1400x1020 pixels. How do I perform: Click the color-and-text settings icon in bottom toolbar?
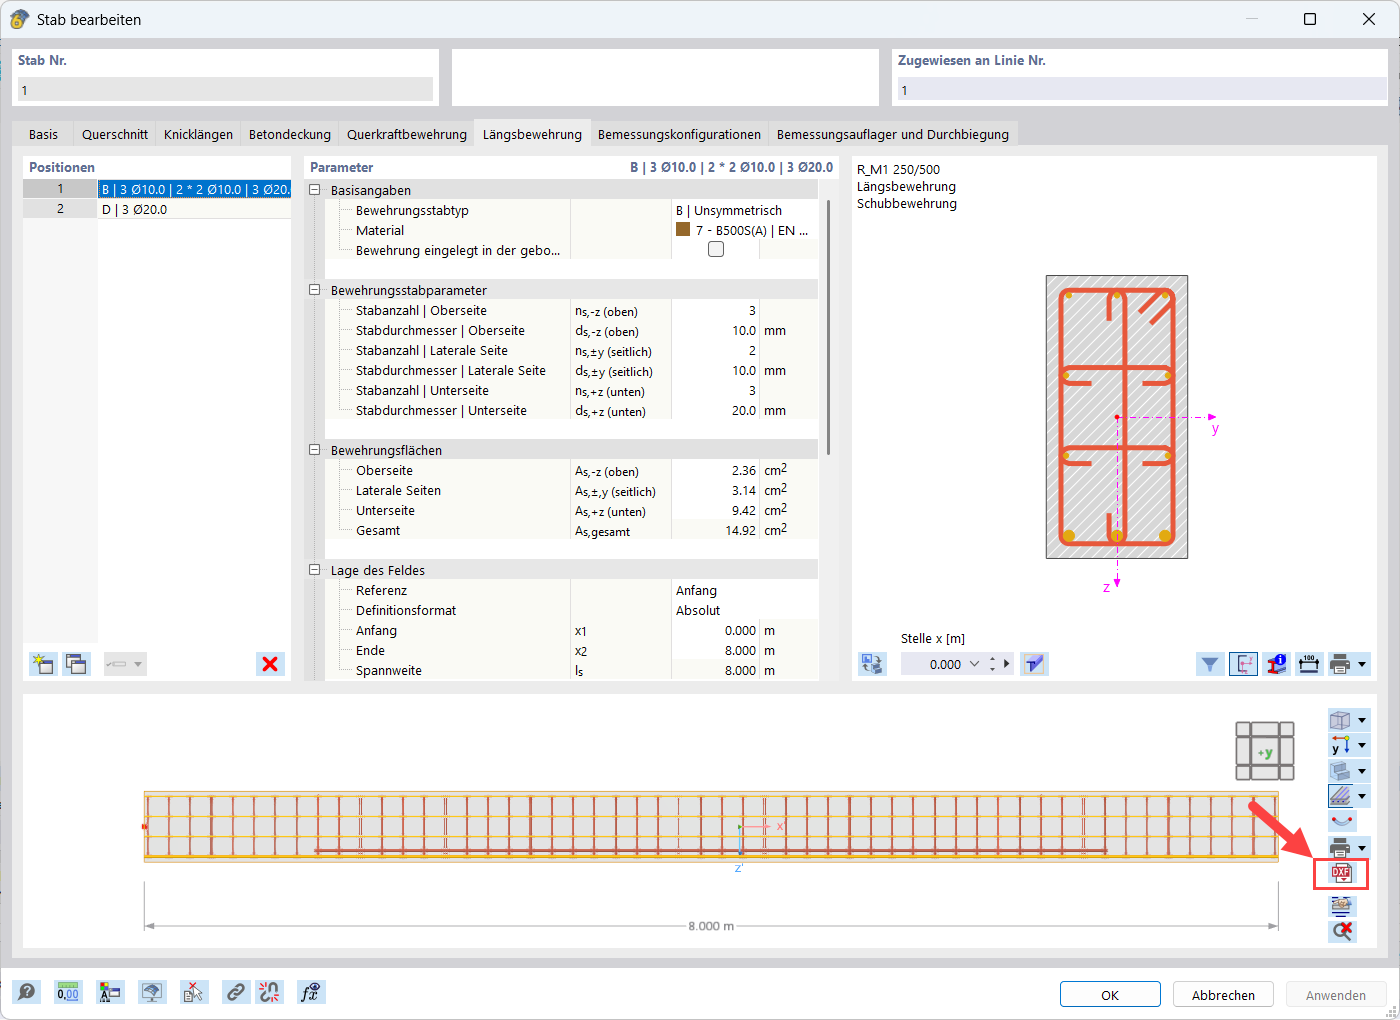[110, 992]
